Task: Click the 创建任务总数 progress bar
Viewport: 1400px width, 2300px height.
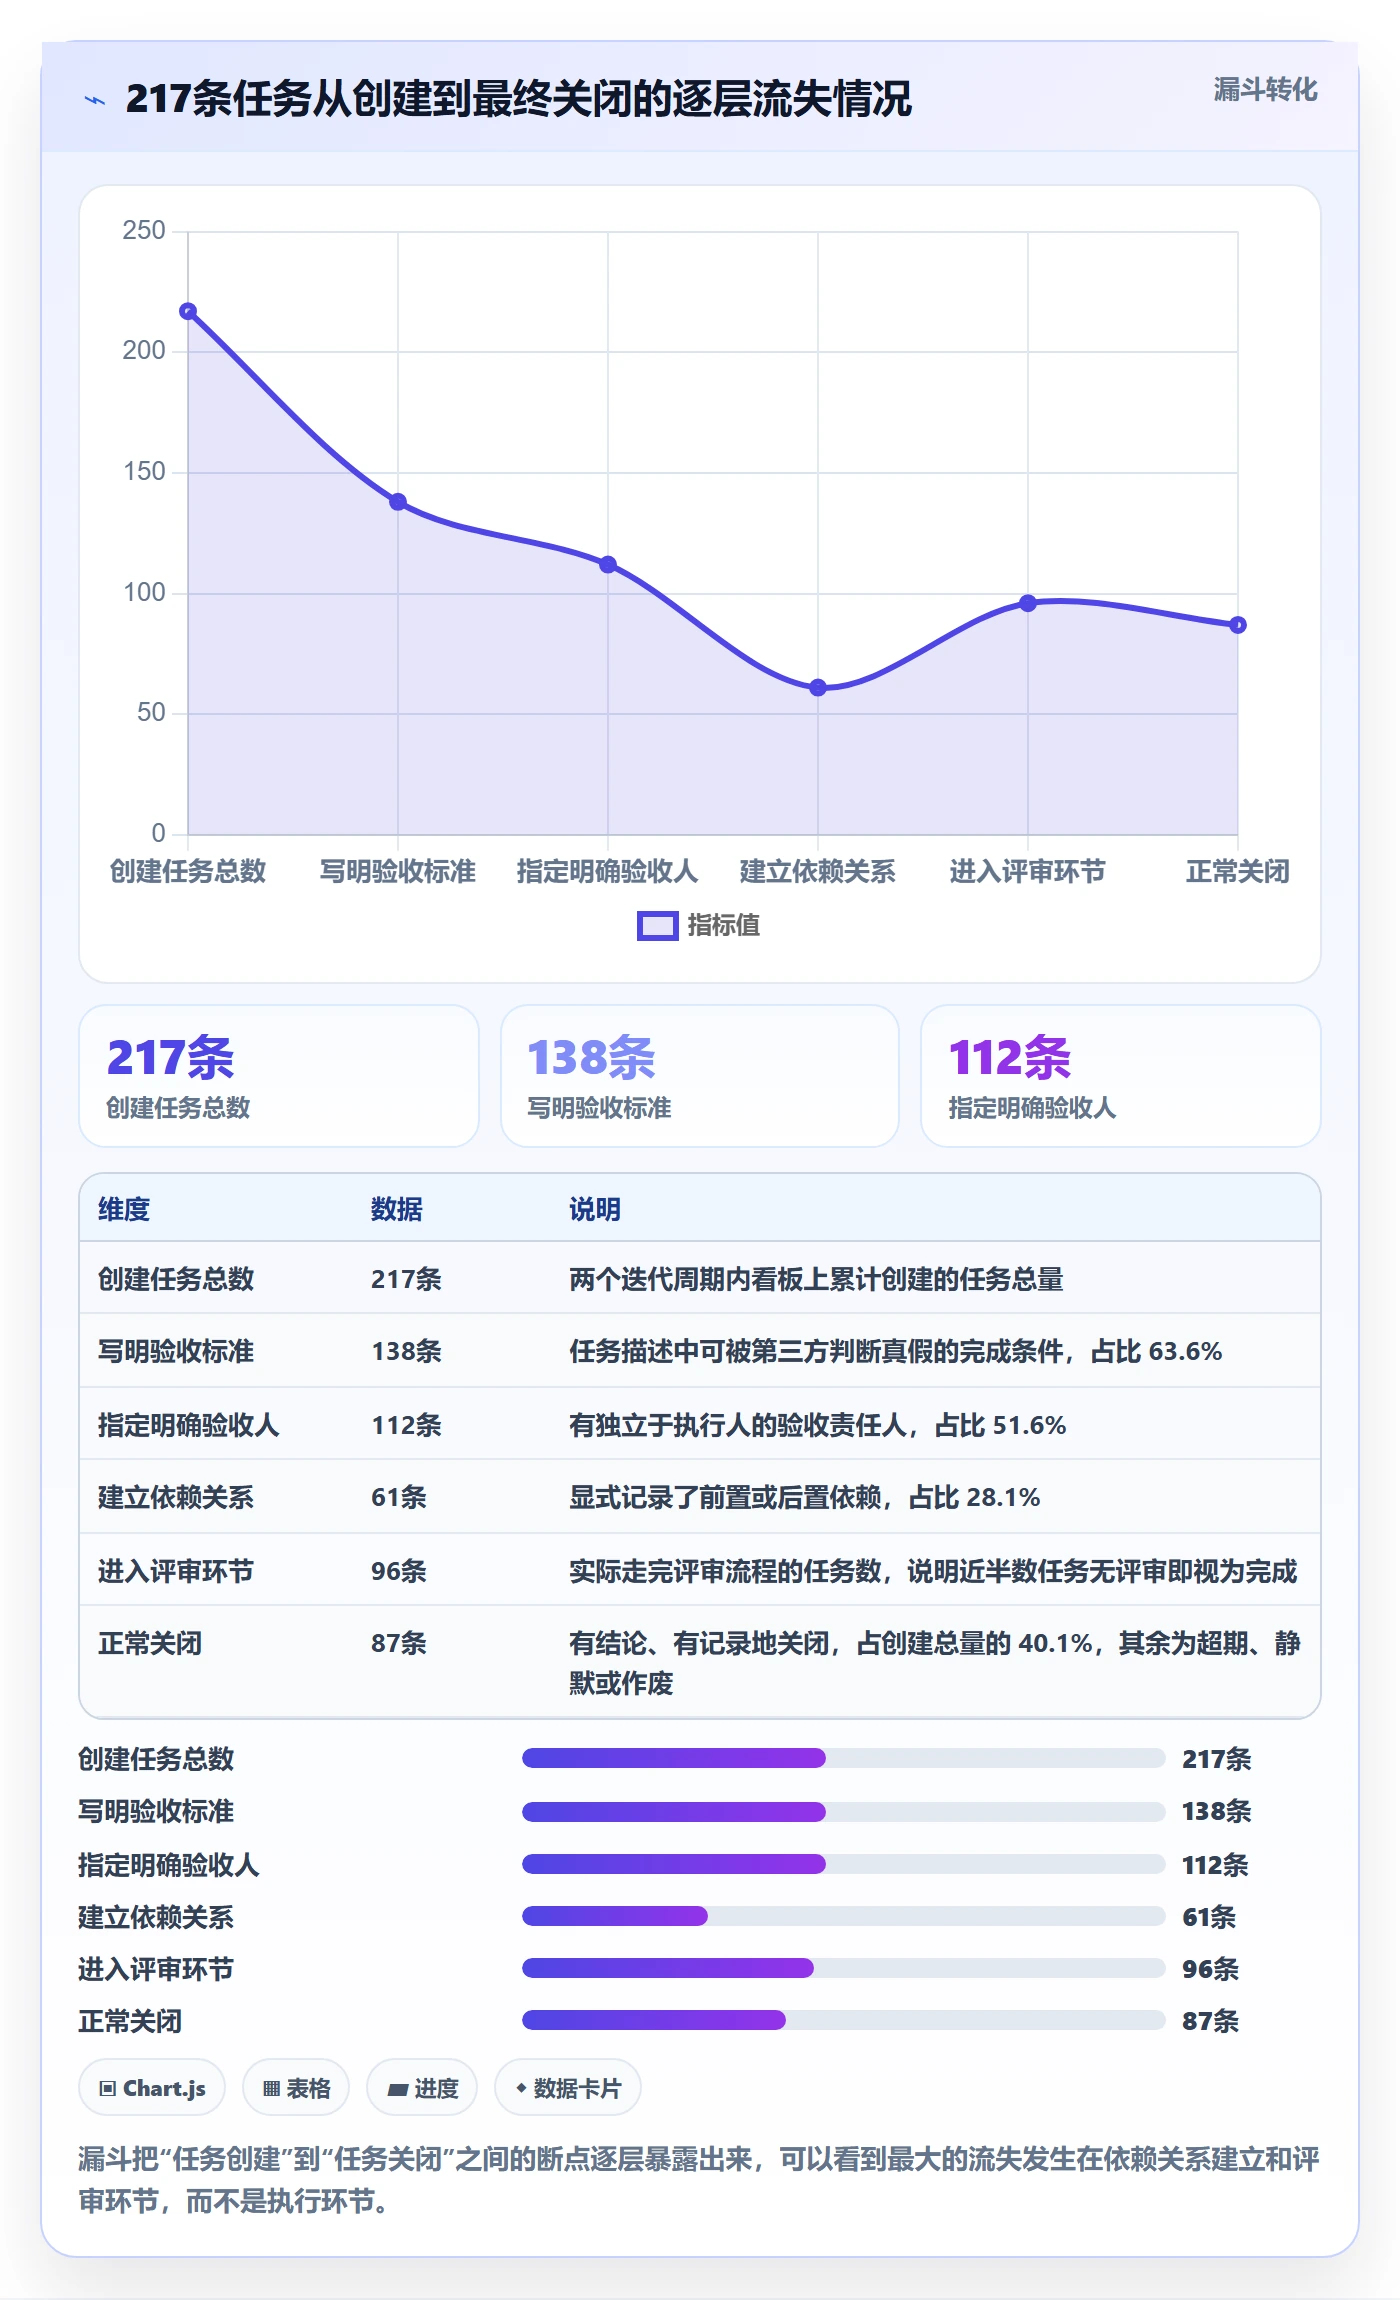Action: (843, 1758)
